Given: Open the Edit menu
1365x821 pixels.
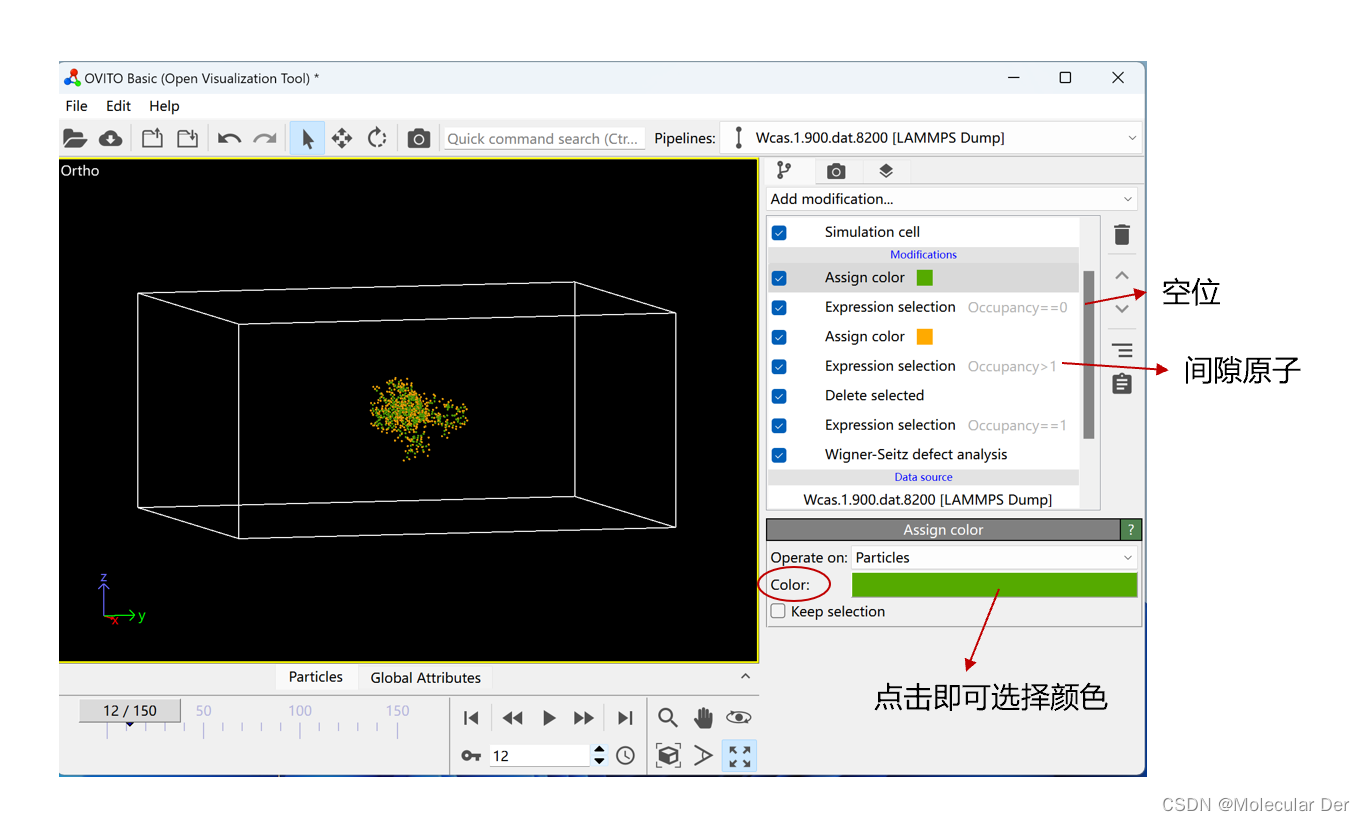Looking at the screenshot, I should [x=118, y=106].
